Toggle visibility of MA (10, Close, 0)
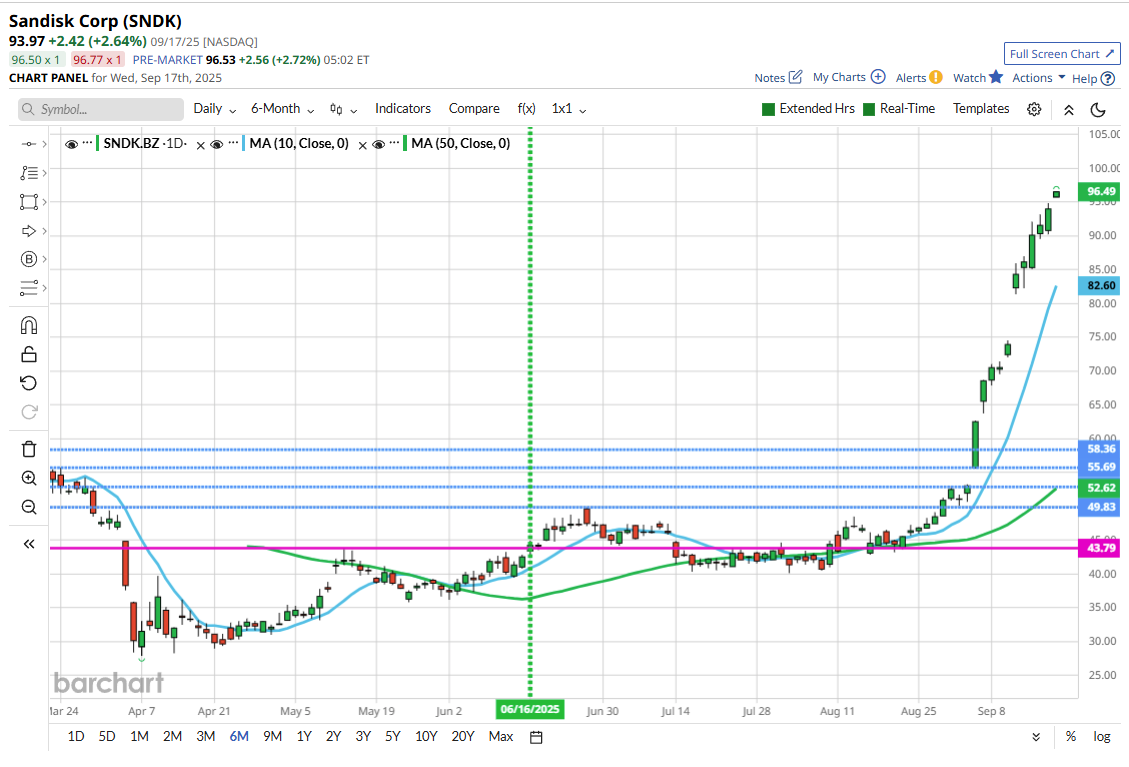This screenshot has height=767, width=1129. (x=218, y=143)
